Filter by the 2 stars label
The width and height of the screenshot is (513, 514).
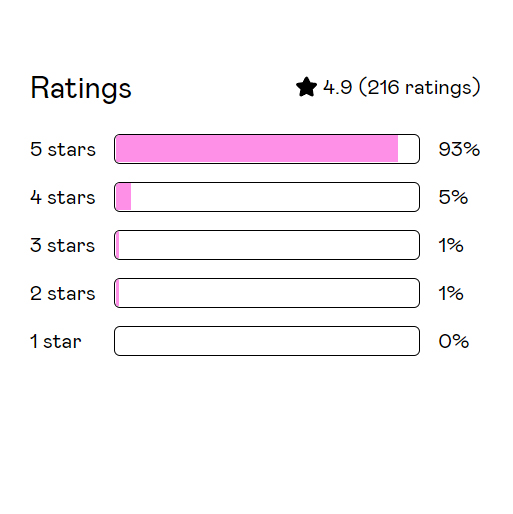click(x=63, y=293)
